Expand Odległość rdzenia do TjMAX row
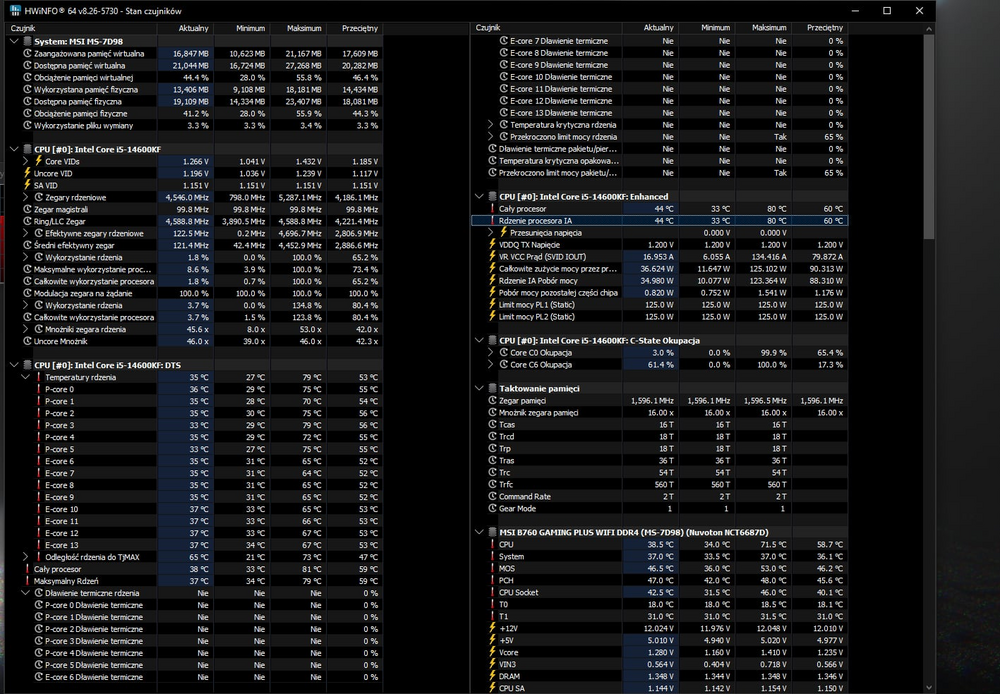 [x=26, y=557]
